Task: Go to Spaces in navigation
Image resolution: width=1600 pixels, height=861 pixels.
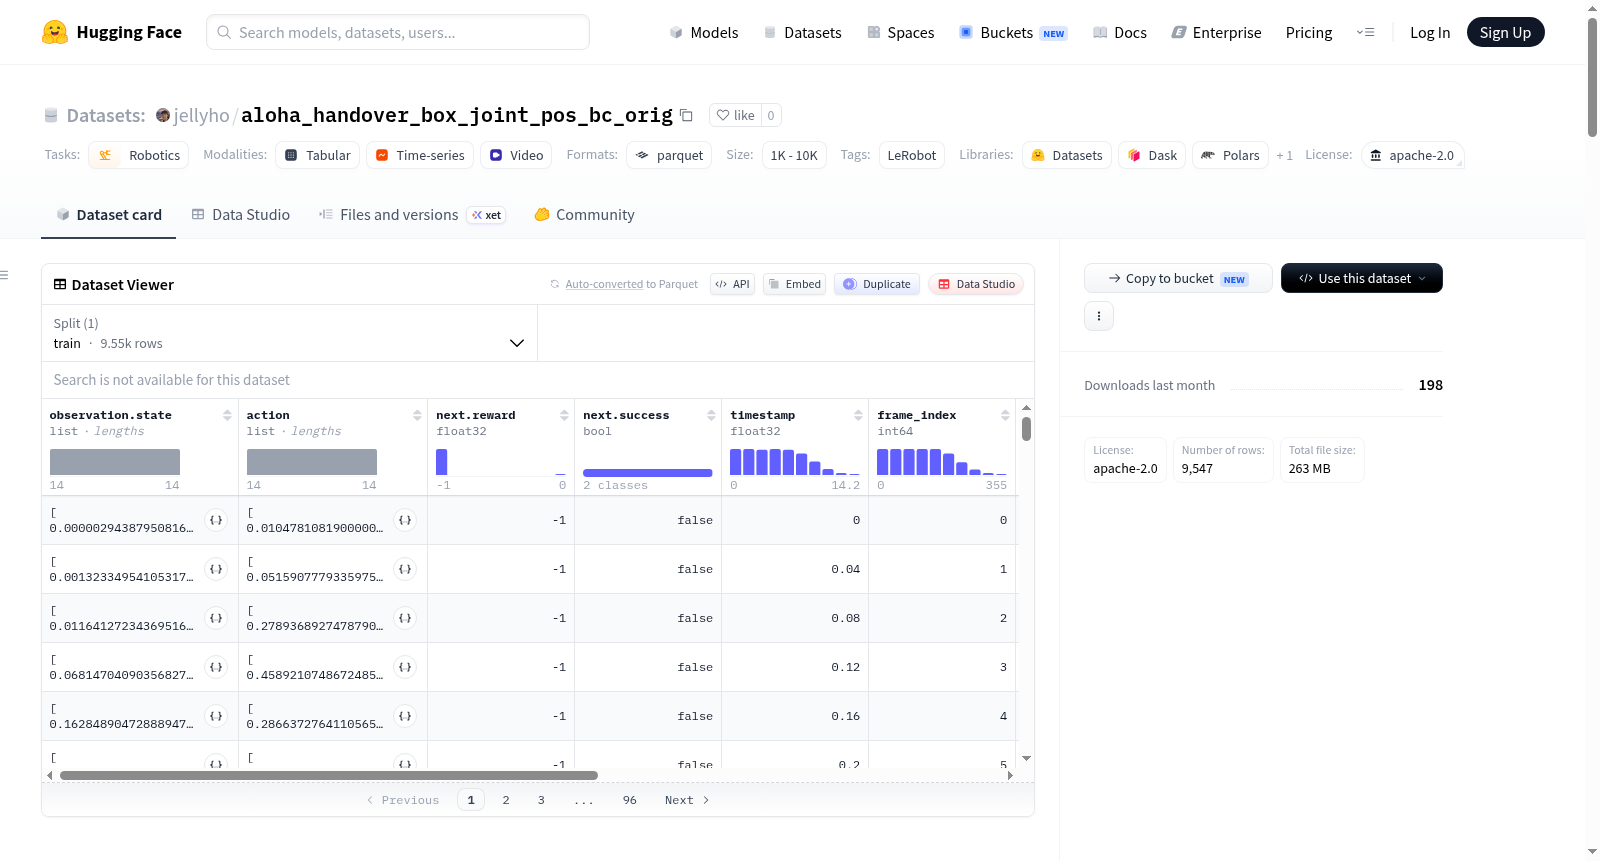Action: coord(900,32)
